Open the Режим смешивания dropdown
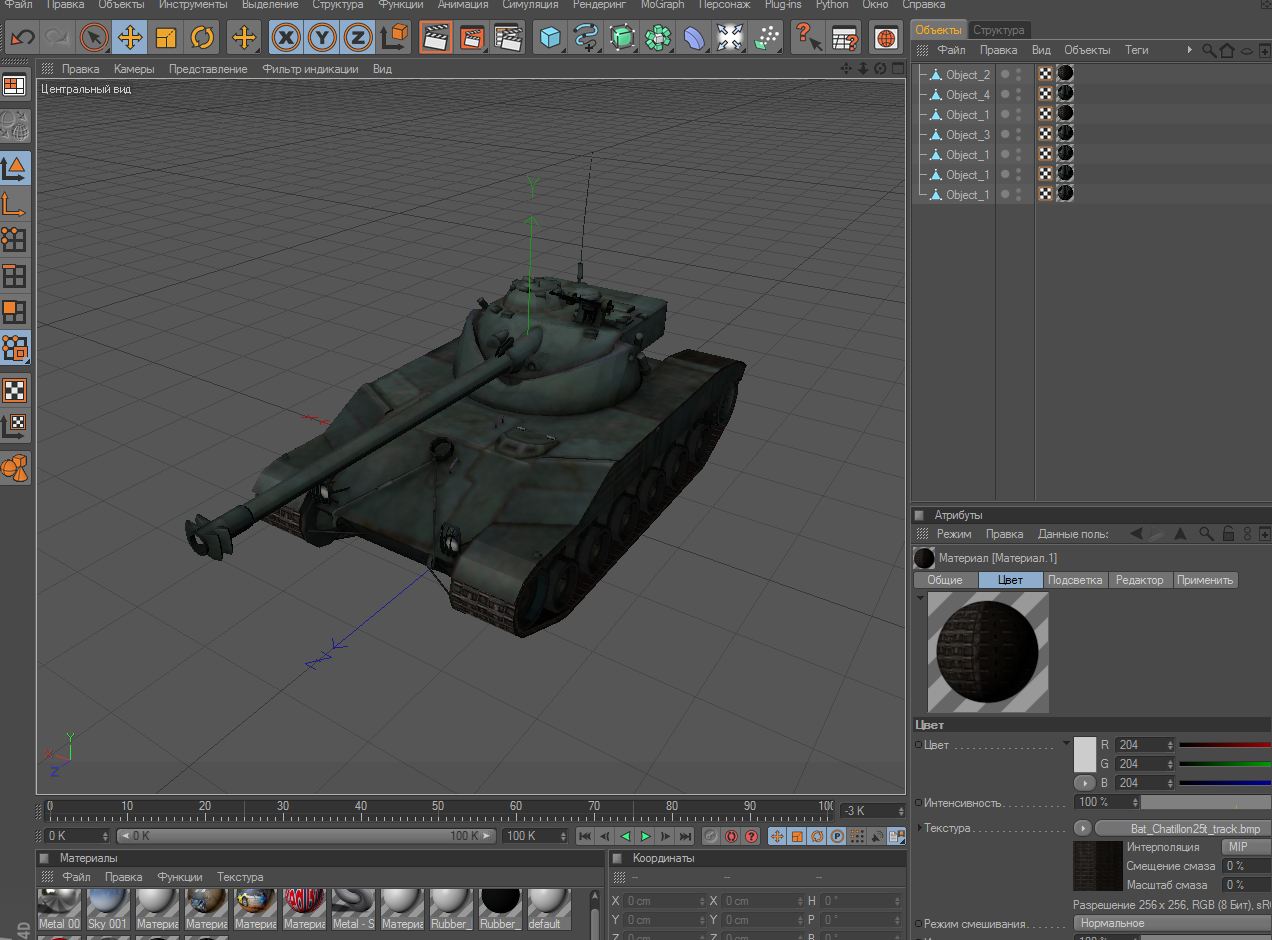 click(1172, 923)
